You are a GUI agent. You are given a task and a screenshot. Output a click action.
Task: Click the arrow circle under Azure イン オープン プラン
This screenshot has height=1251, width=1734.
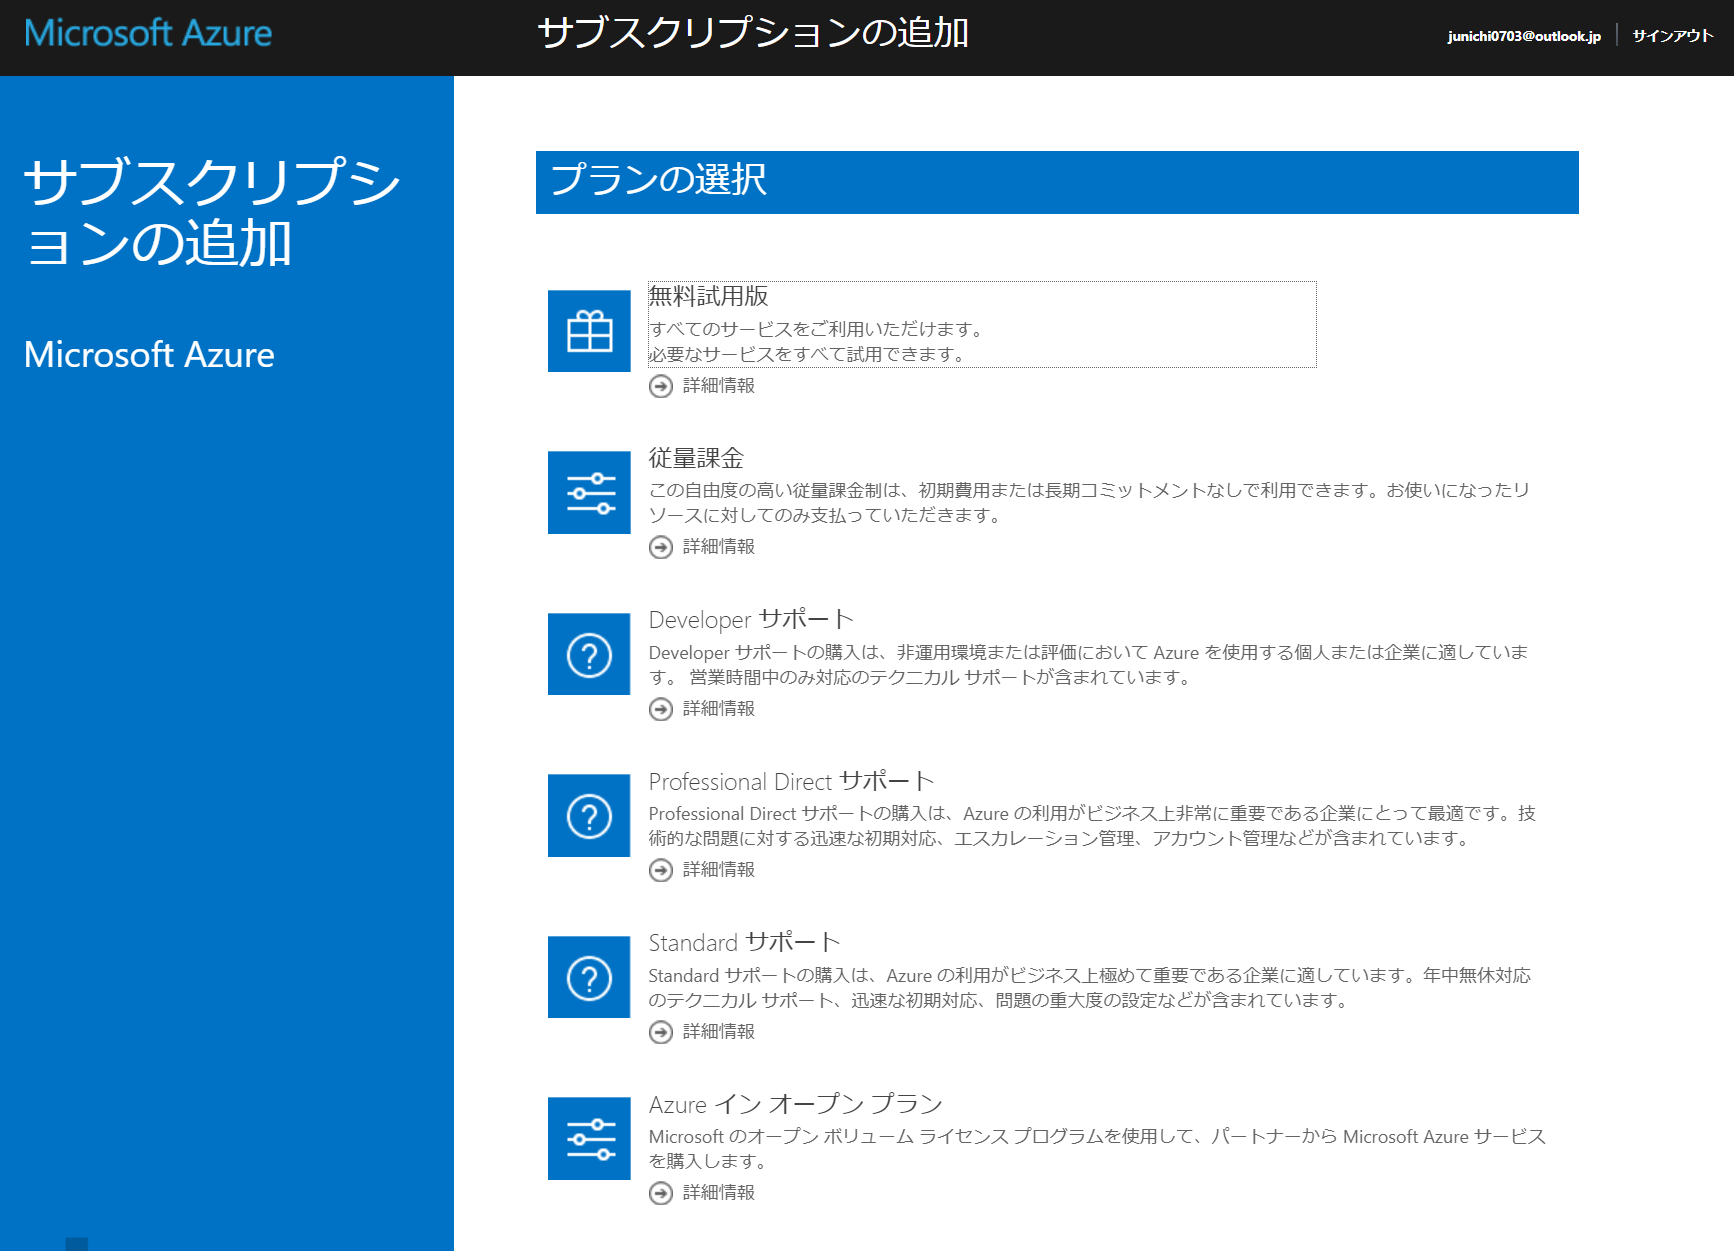coord(661,1193)
